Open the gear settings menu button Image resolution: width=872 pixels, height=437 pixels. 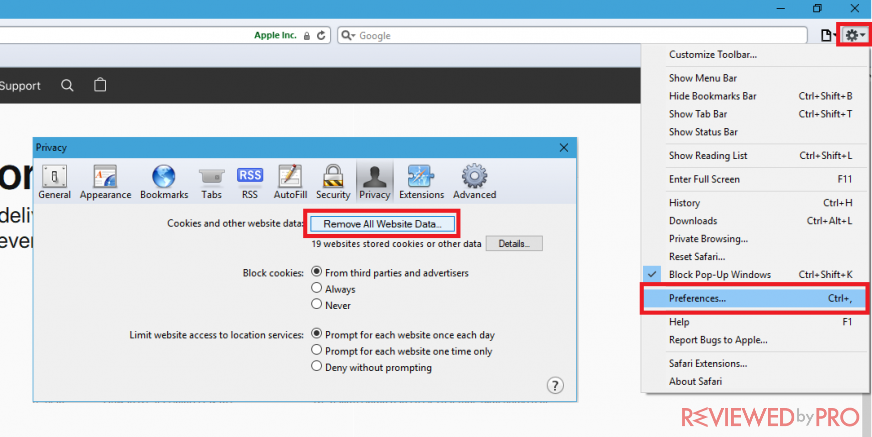(854, 36)
